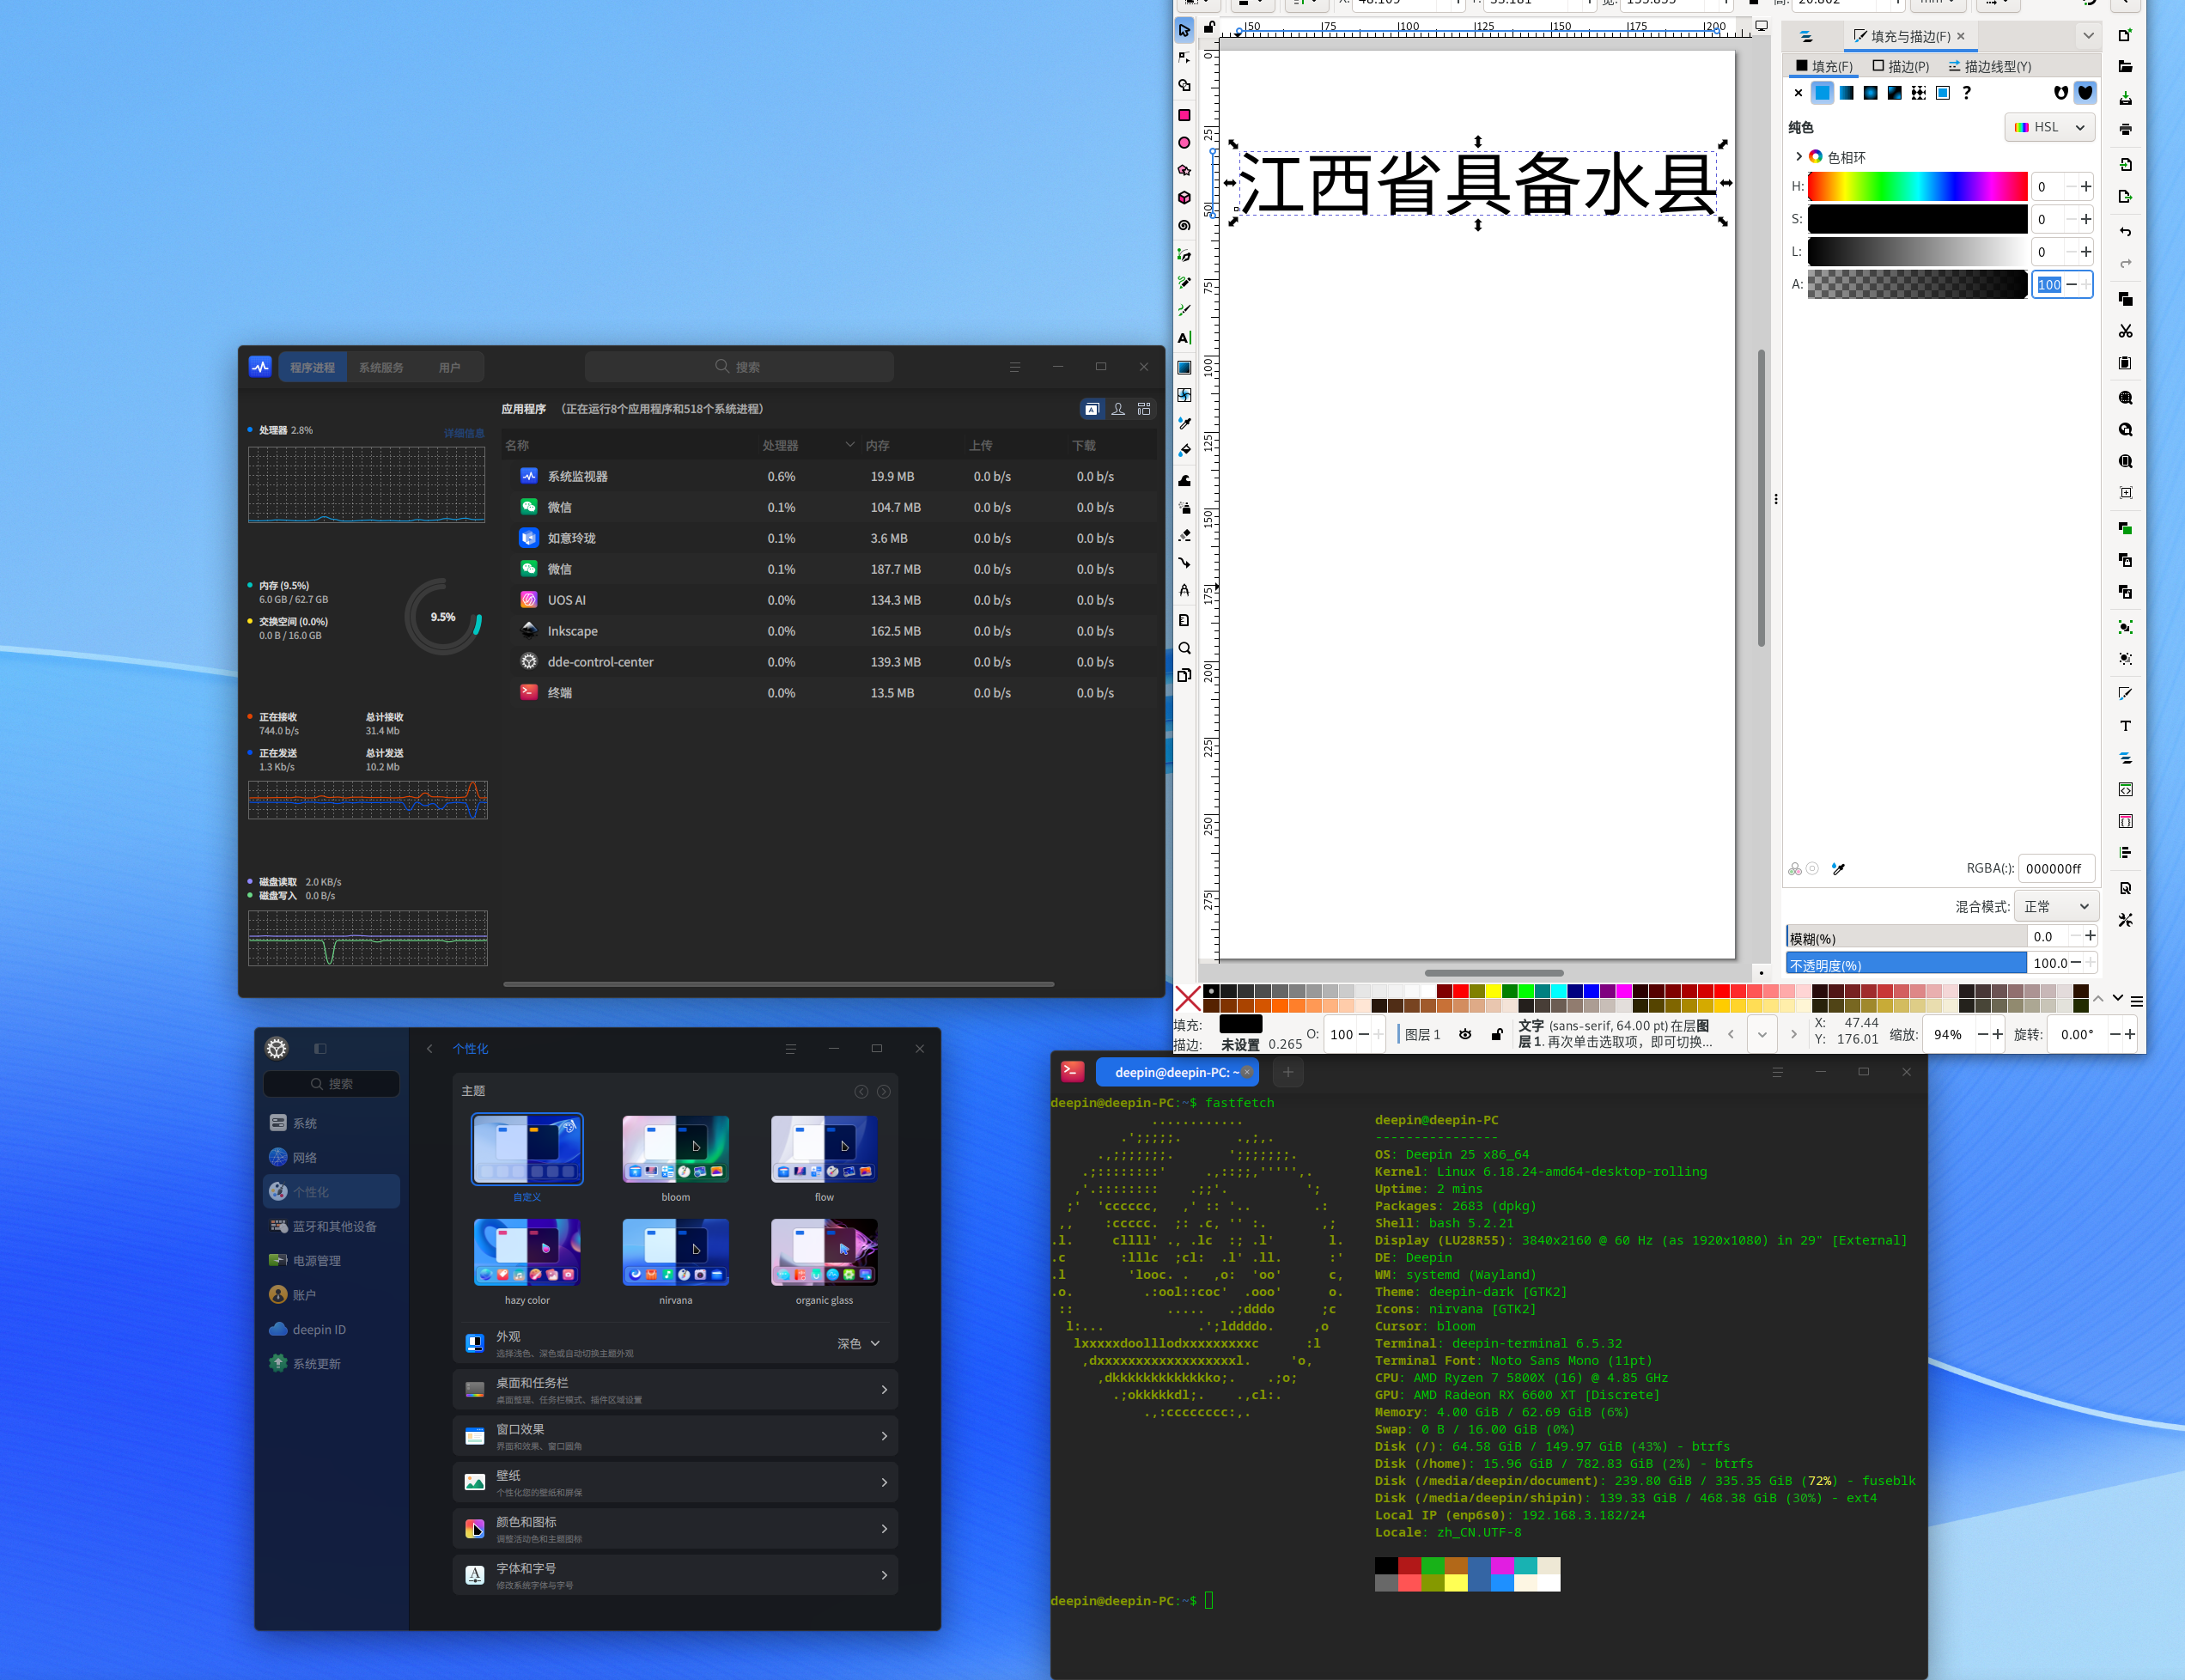Select linear gradient fill type icon

[x=1847, y=93]
